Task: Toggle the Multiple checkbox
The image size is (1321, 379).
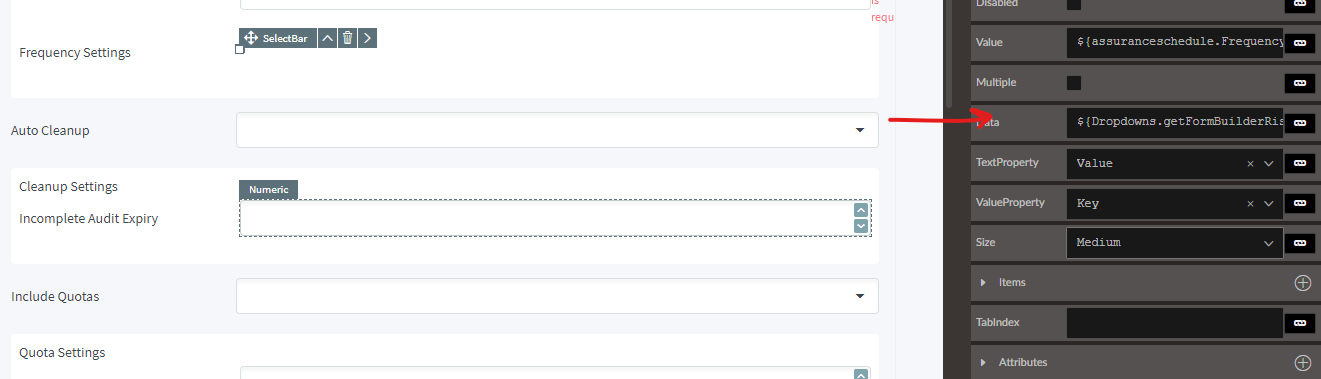Action: tap(1074, 83)
